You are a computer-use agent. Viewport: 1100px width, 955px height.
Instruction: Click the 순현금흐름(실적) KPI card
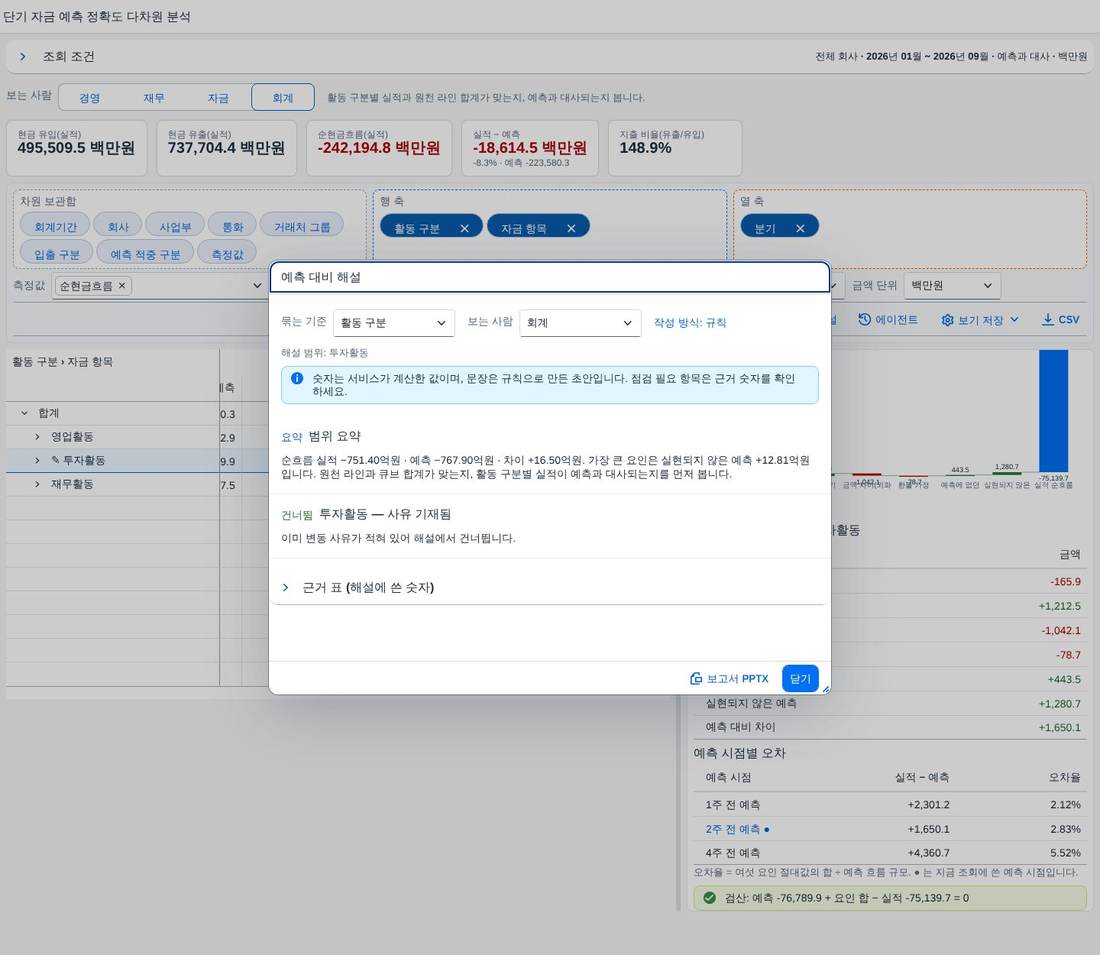pyautogui.click(x=379, y=148)
